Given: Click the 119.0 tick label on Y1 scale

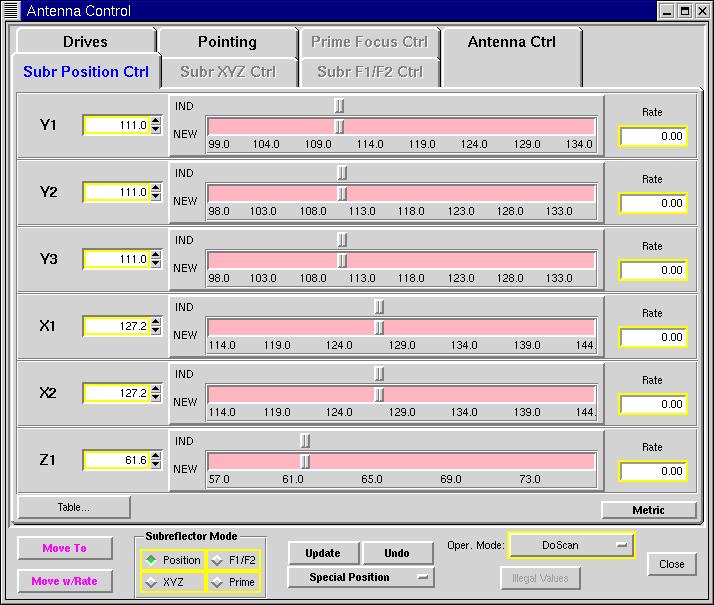Looking at the screenshot, I should tap(422, 144).
